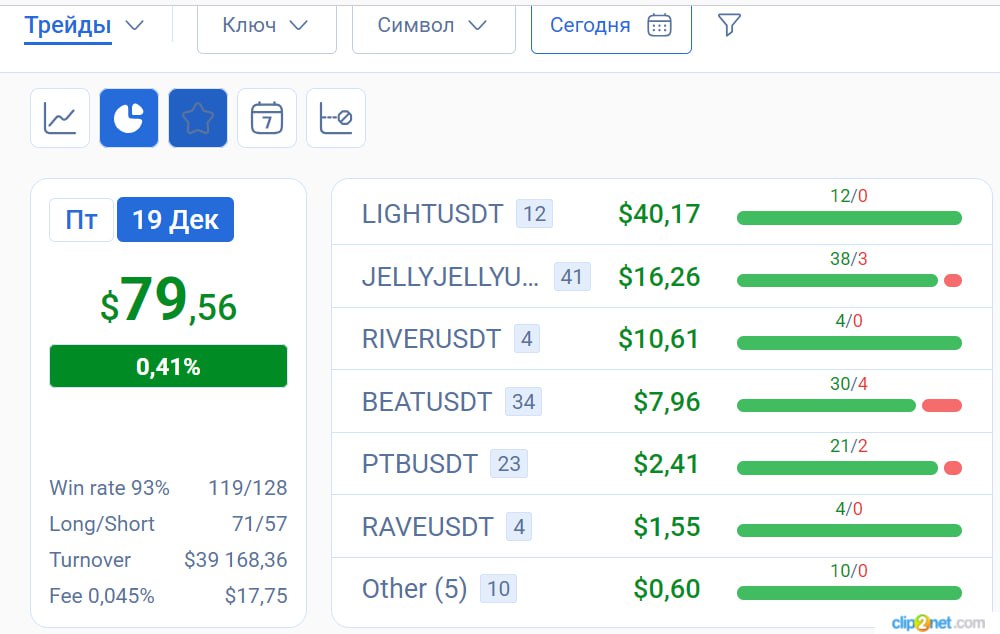Image resolution: width=1000 pixels, height=634 pixels.
Task: Click the RIVERUSDT count badge 4
Action: (x=527, y=339)
